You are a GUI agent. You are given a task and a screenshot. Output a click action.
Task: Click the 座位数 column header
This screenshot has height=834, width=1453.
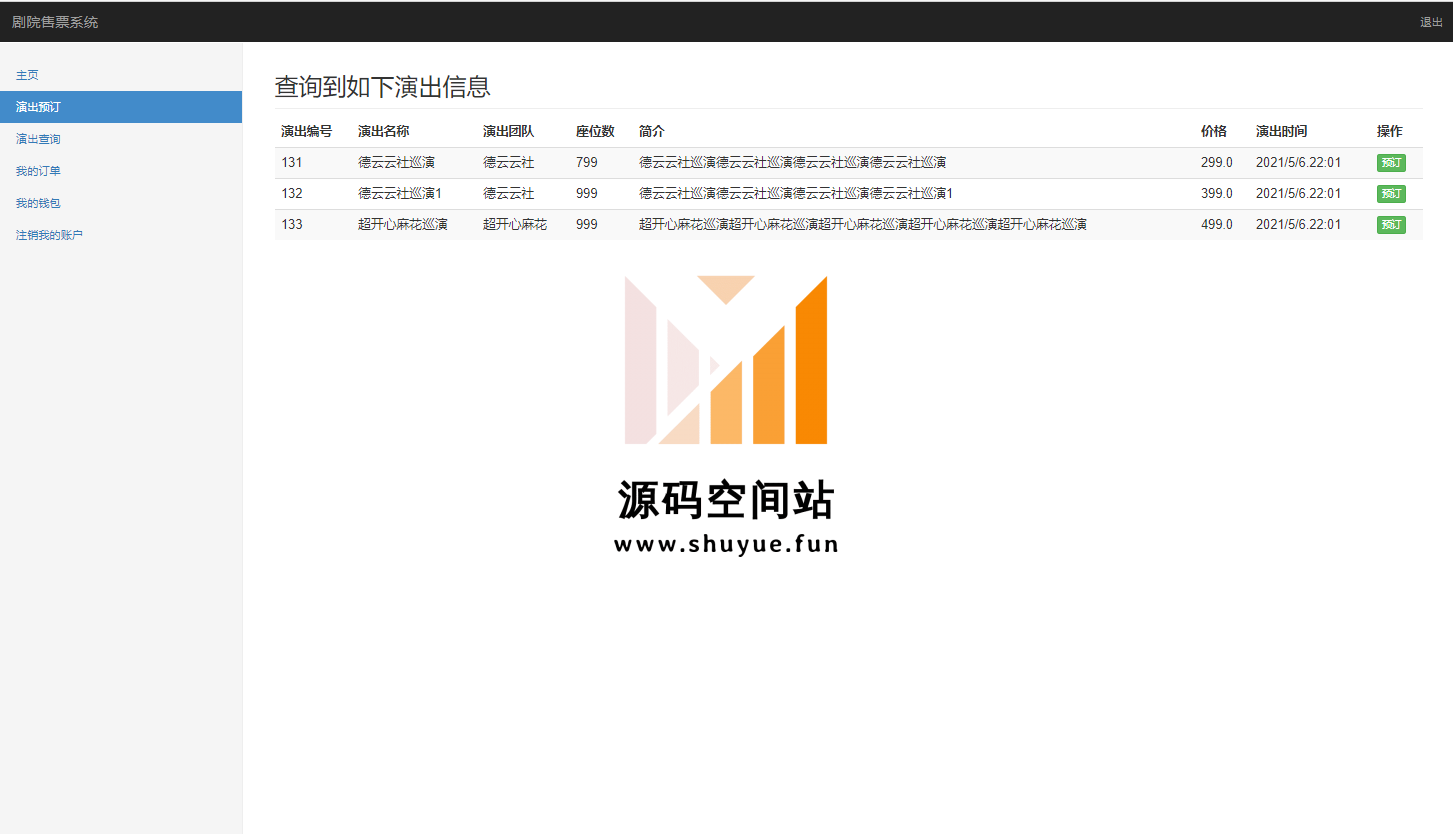595,131
